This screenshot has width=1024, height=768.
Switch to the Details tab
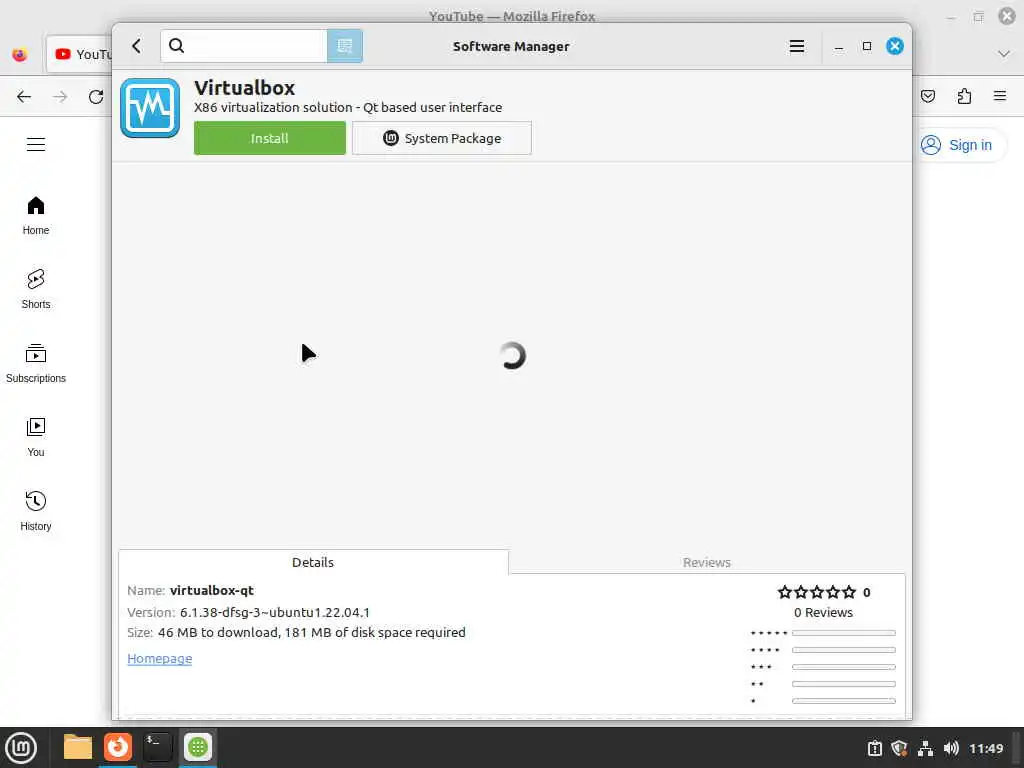[x=313, y=562]
